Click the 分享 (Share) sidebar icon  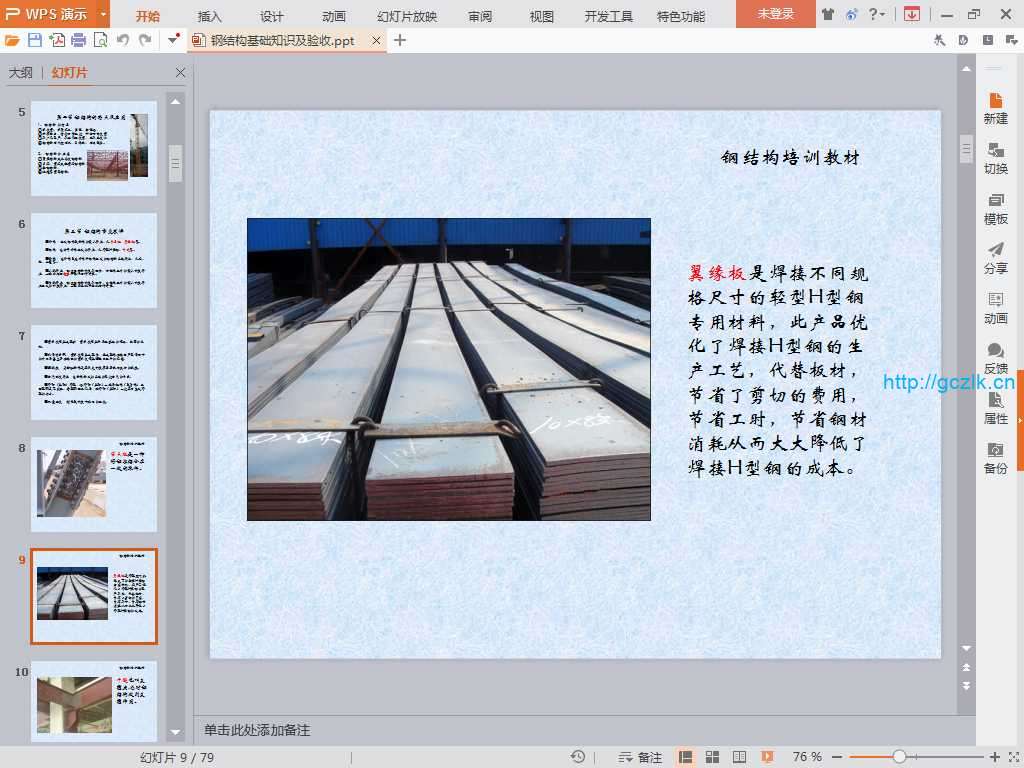point(995,258)
